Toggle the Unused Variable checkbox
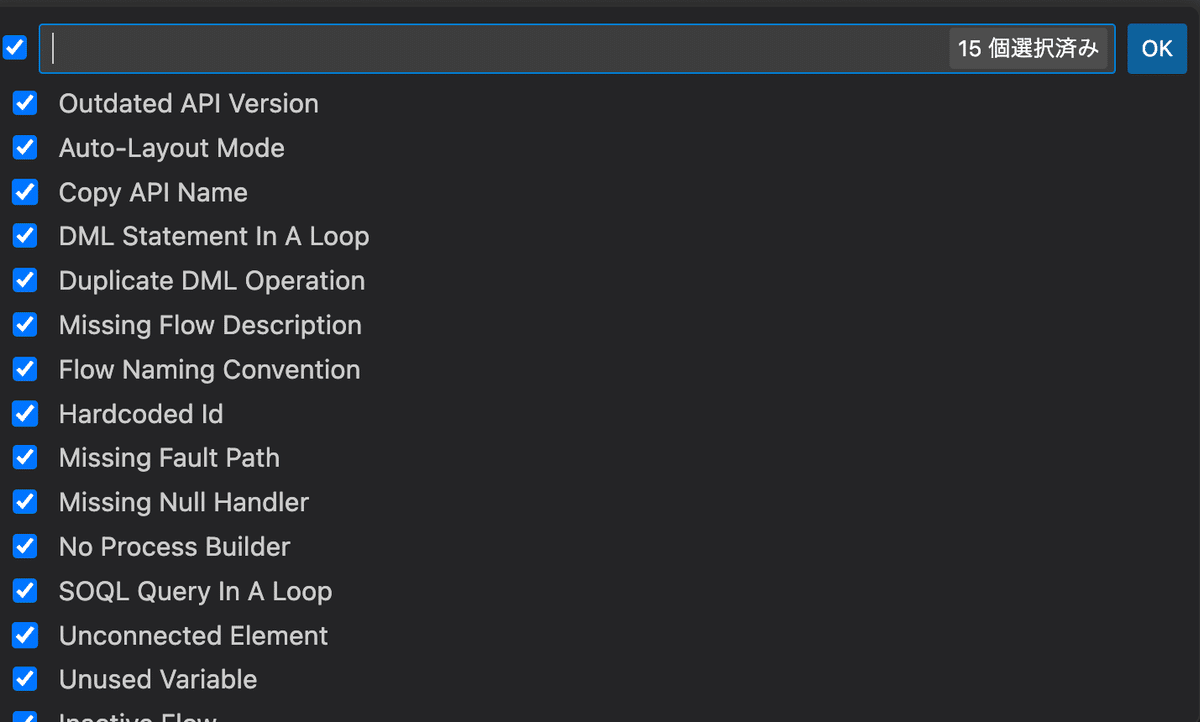This screenshot has height=722, width=1200. [x=24, y=679]
